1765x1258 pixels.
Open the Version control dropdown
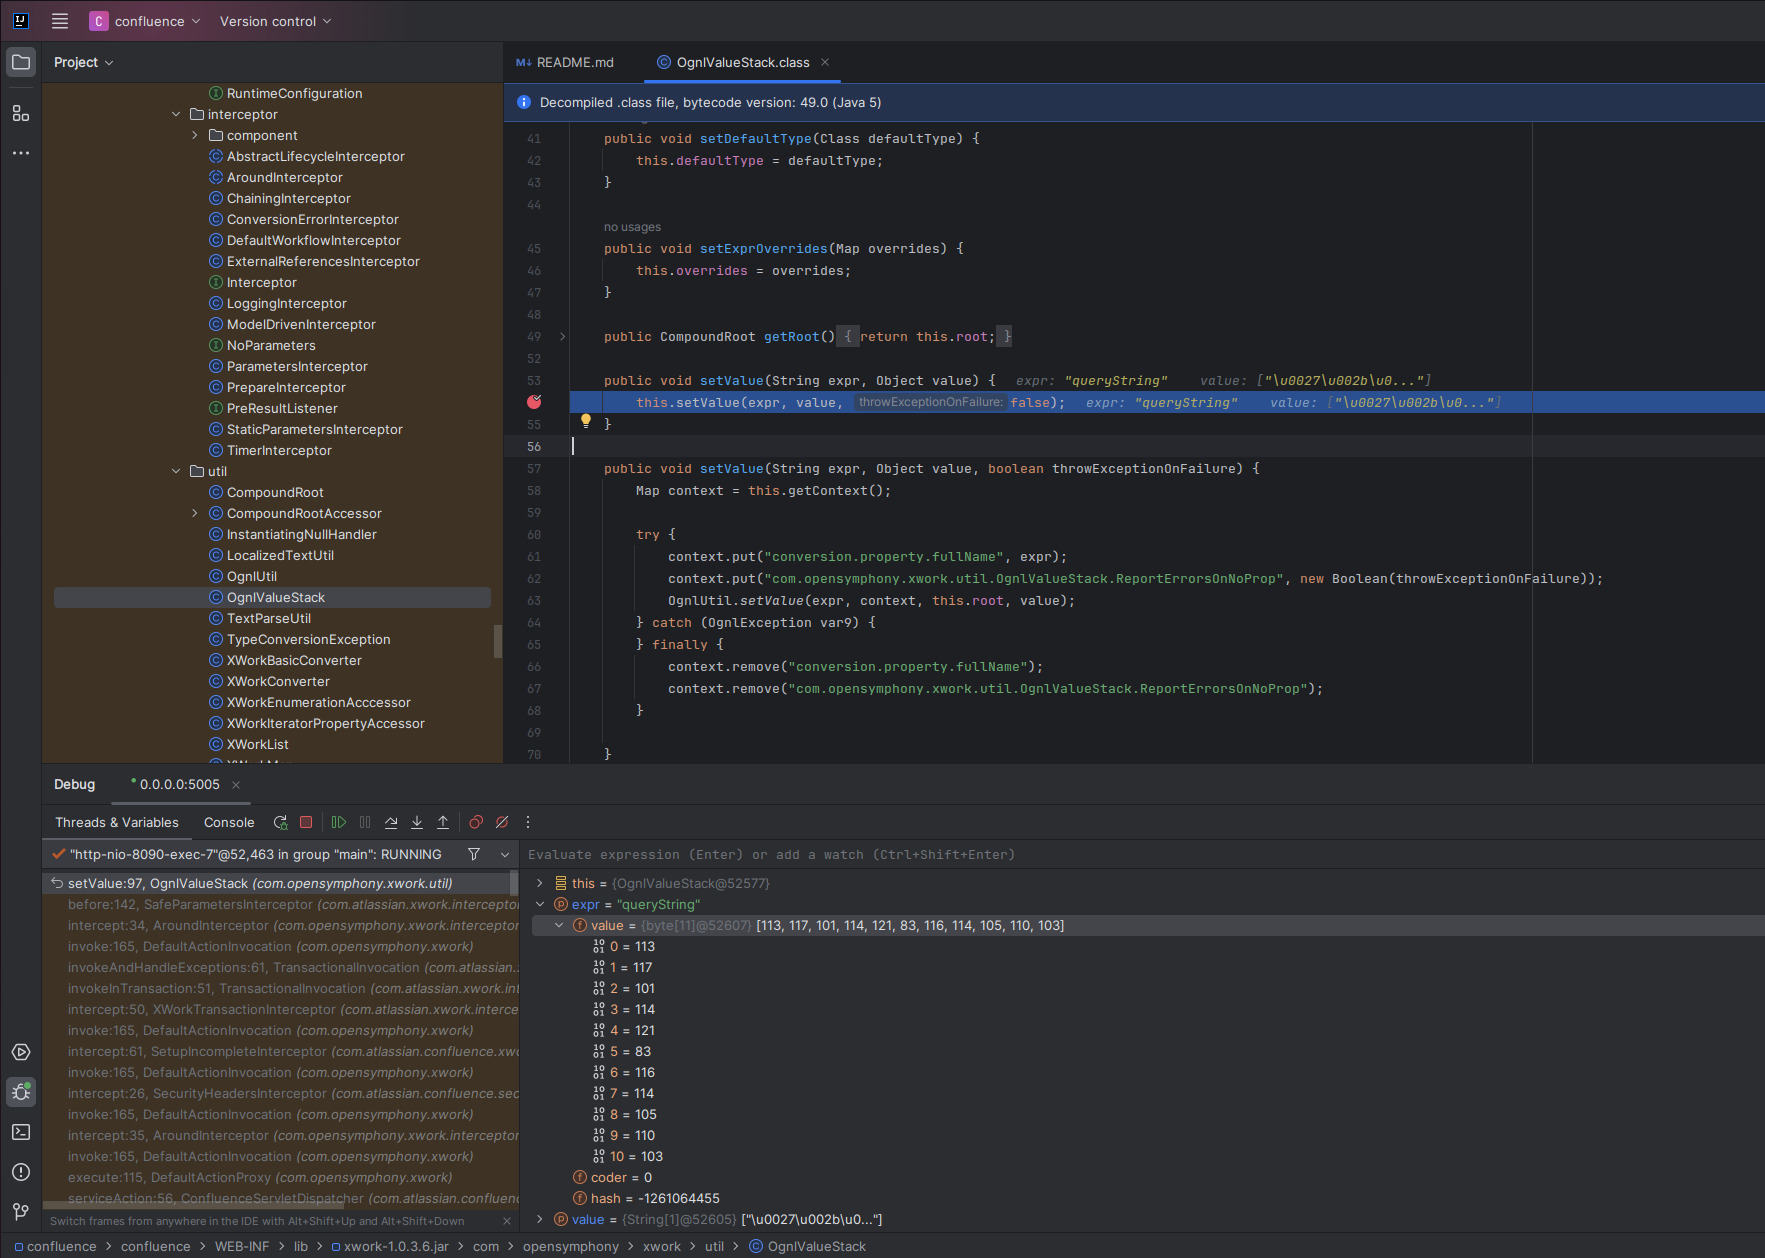[275, 21]
